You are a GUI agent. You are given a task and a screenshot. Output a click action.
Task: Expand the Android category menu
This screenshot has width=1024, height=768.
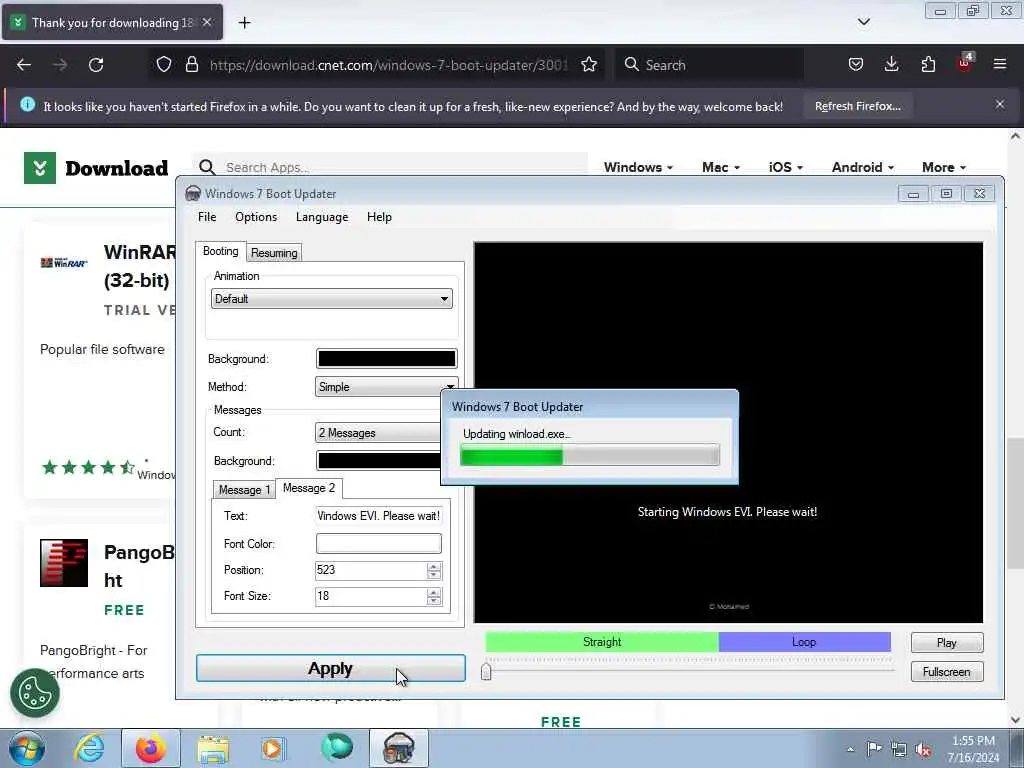(x=863, y=167)
